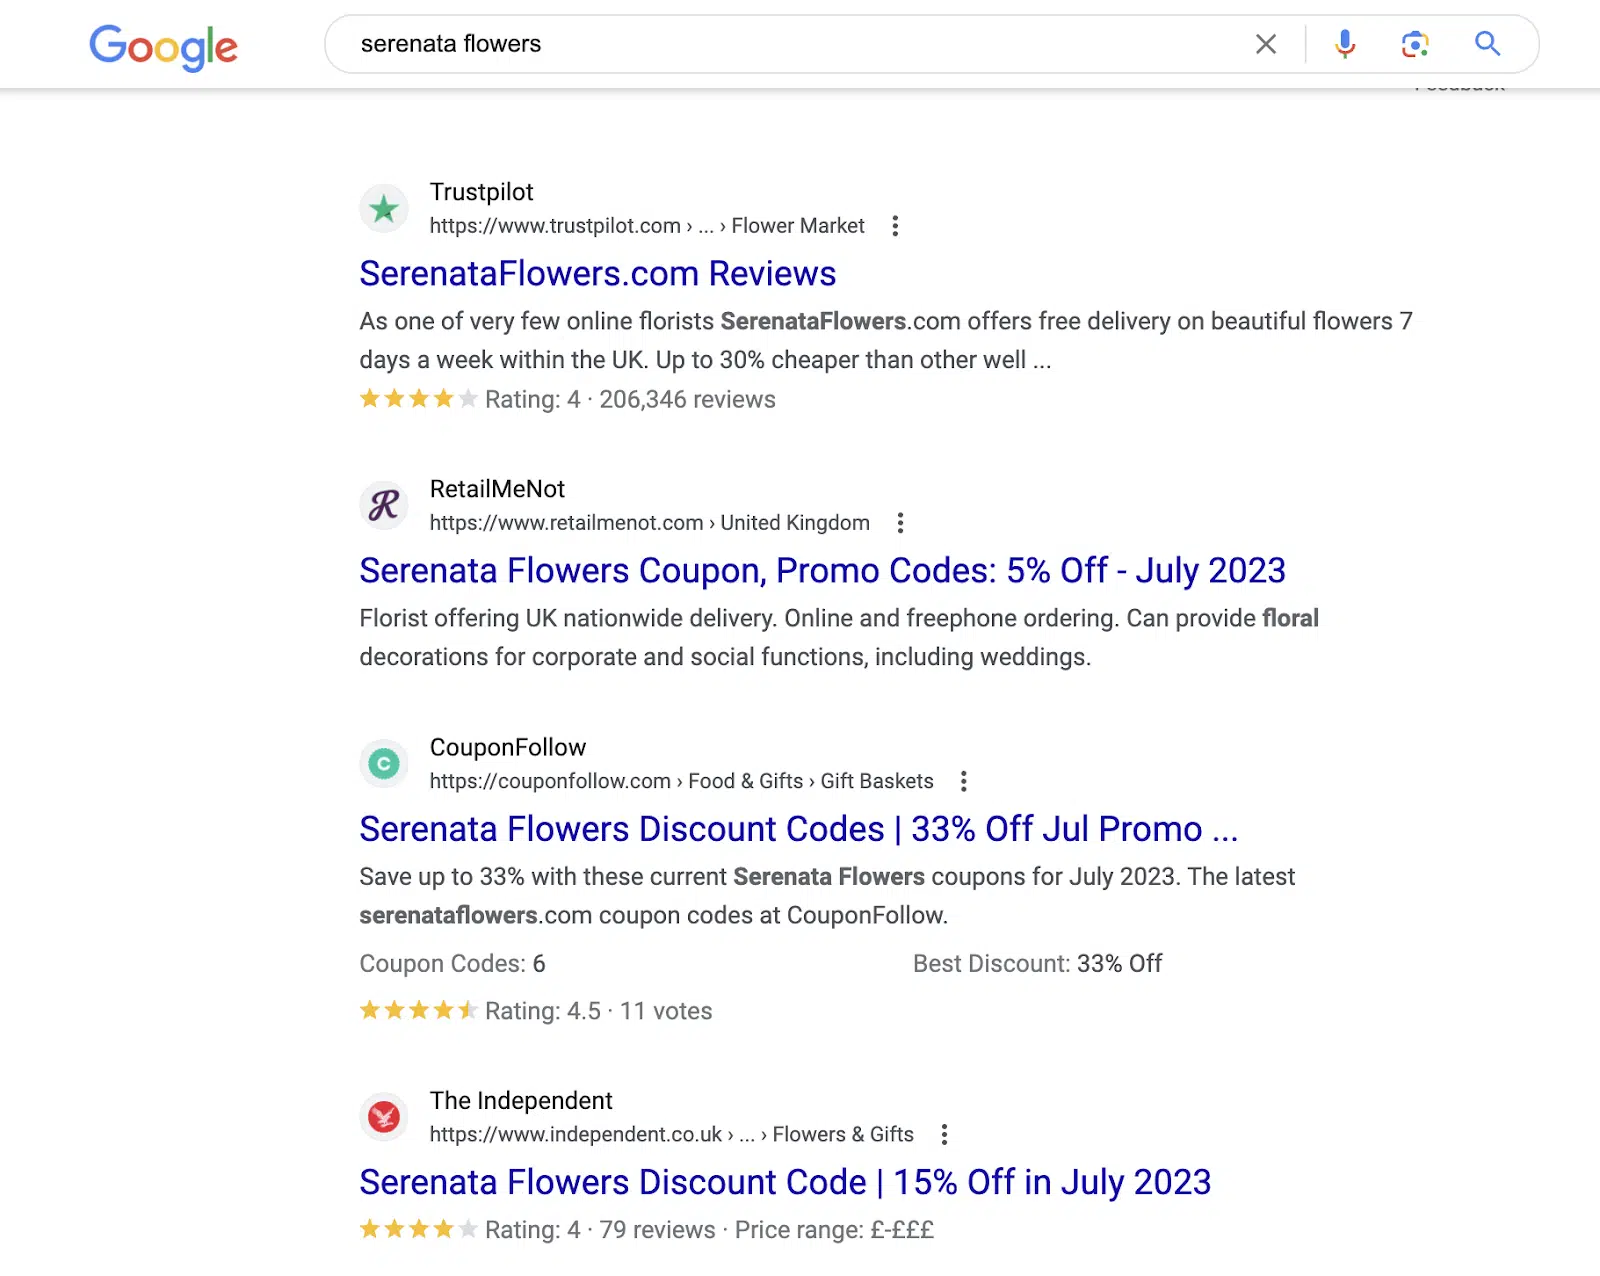Open Serenata Flowers Discount Code 15% Off link
Screen dimensions: 1600x1276
click(785, 1182)
